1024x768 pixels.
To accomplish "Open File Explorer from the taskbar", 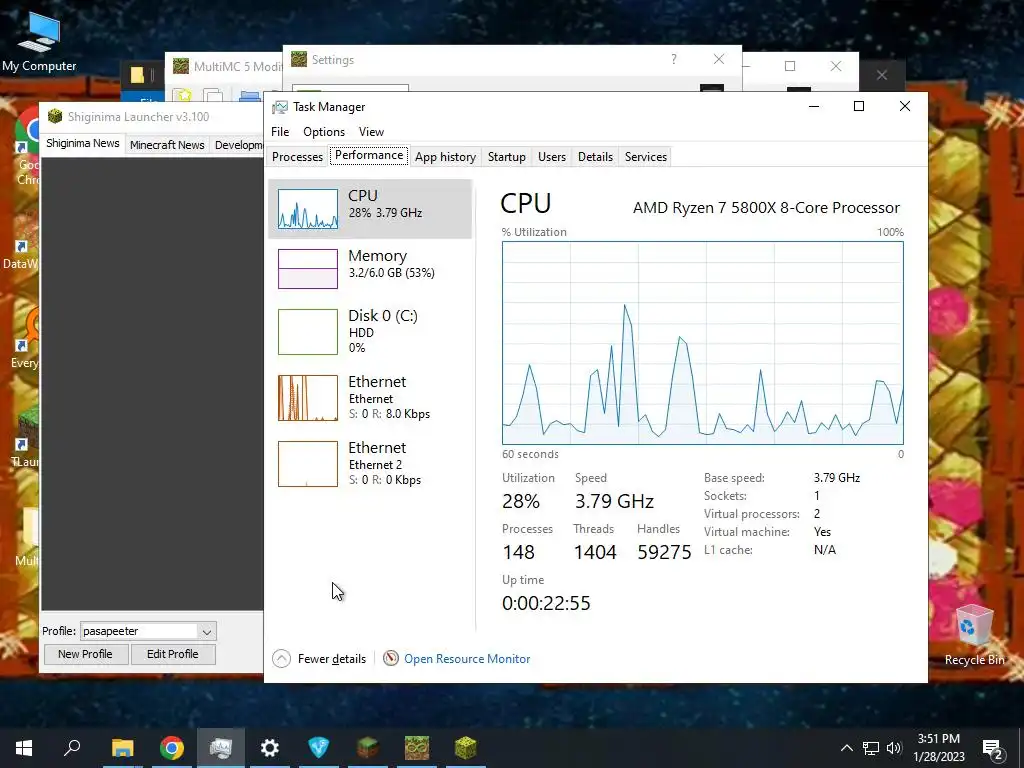I will tap(122, 748).
